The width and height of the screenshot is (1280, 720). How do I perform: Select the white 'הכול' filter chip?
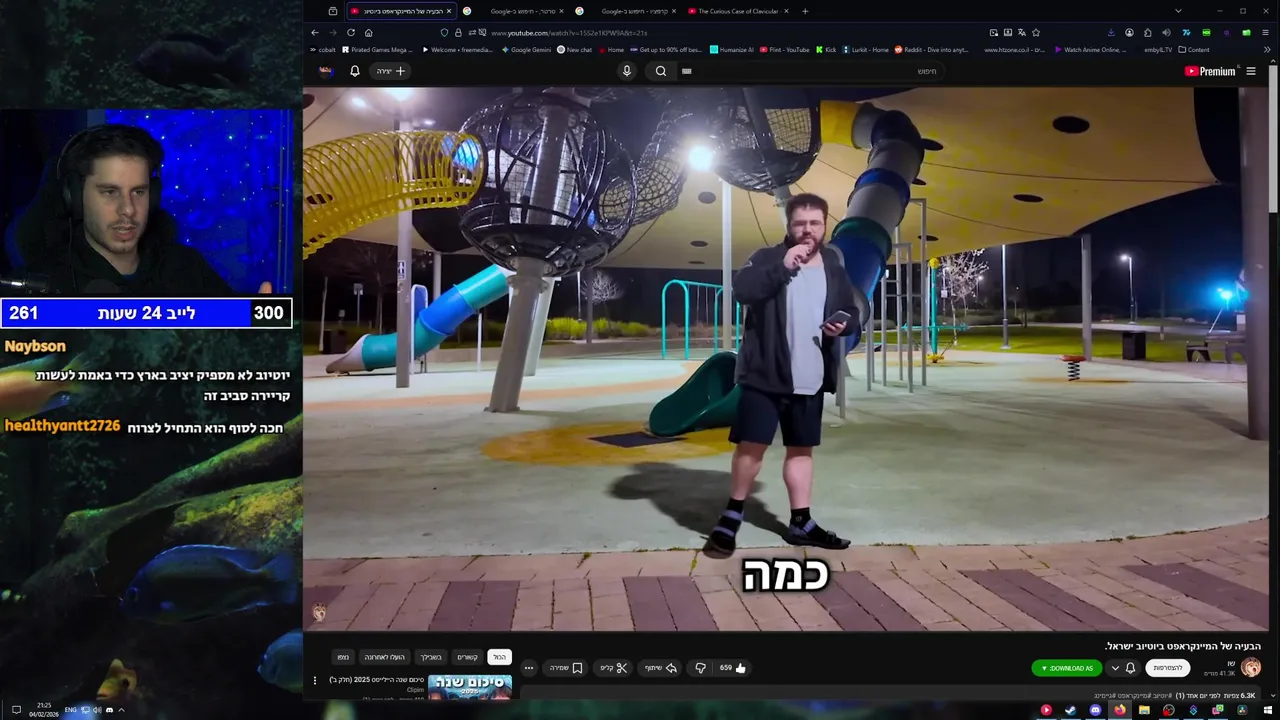point(499,657)
